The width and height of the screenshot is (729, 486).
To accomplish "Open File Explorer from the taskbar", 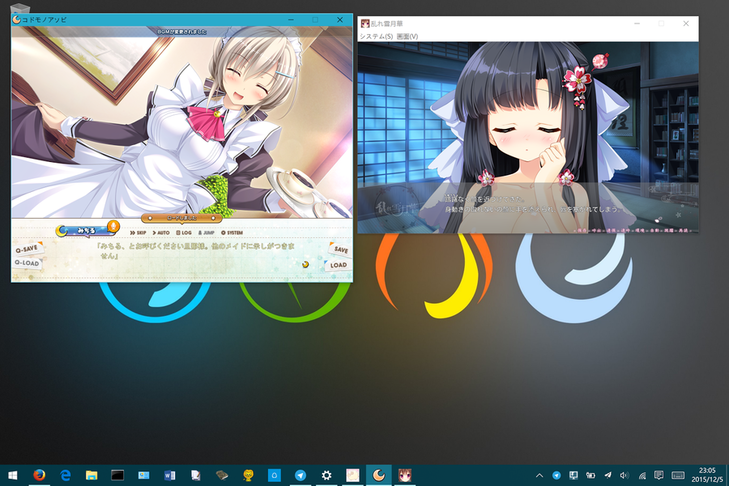I will click(91, 475).
